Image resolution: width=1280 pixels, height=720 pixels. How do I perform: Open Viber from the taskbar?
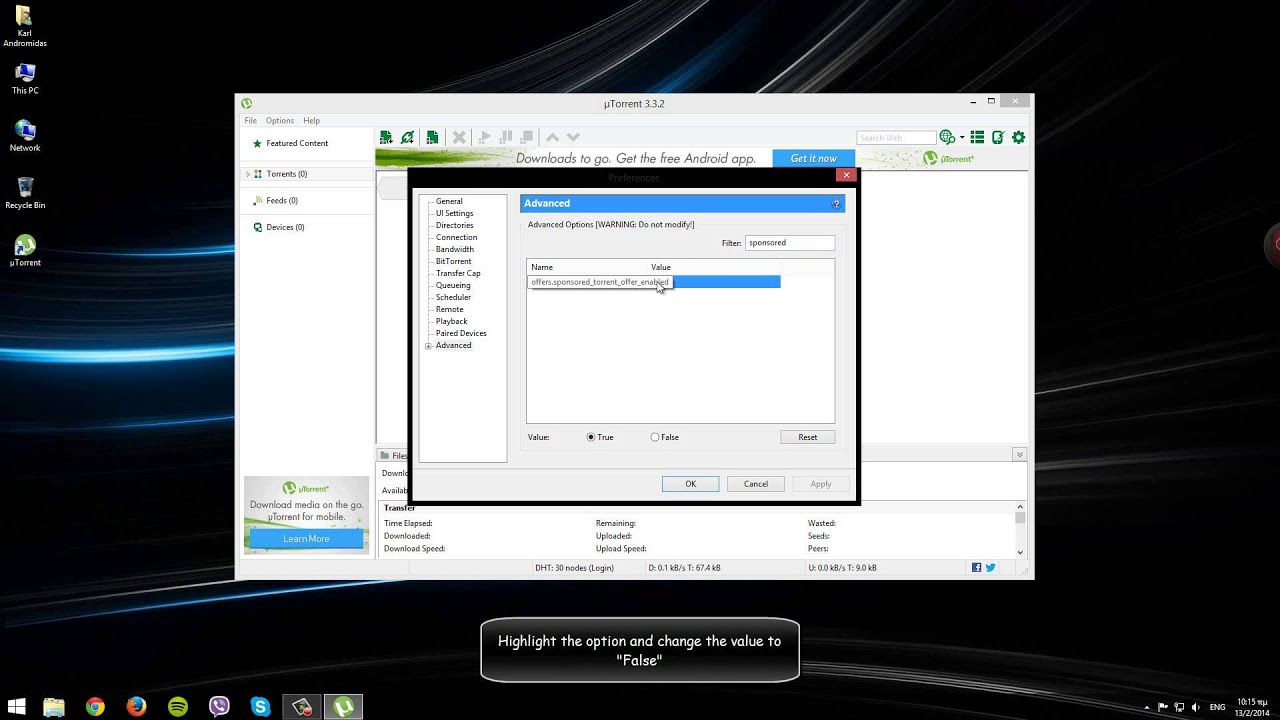click(x=219, y=706)
